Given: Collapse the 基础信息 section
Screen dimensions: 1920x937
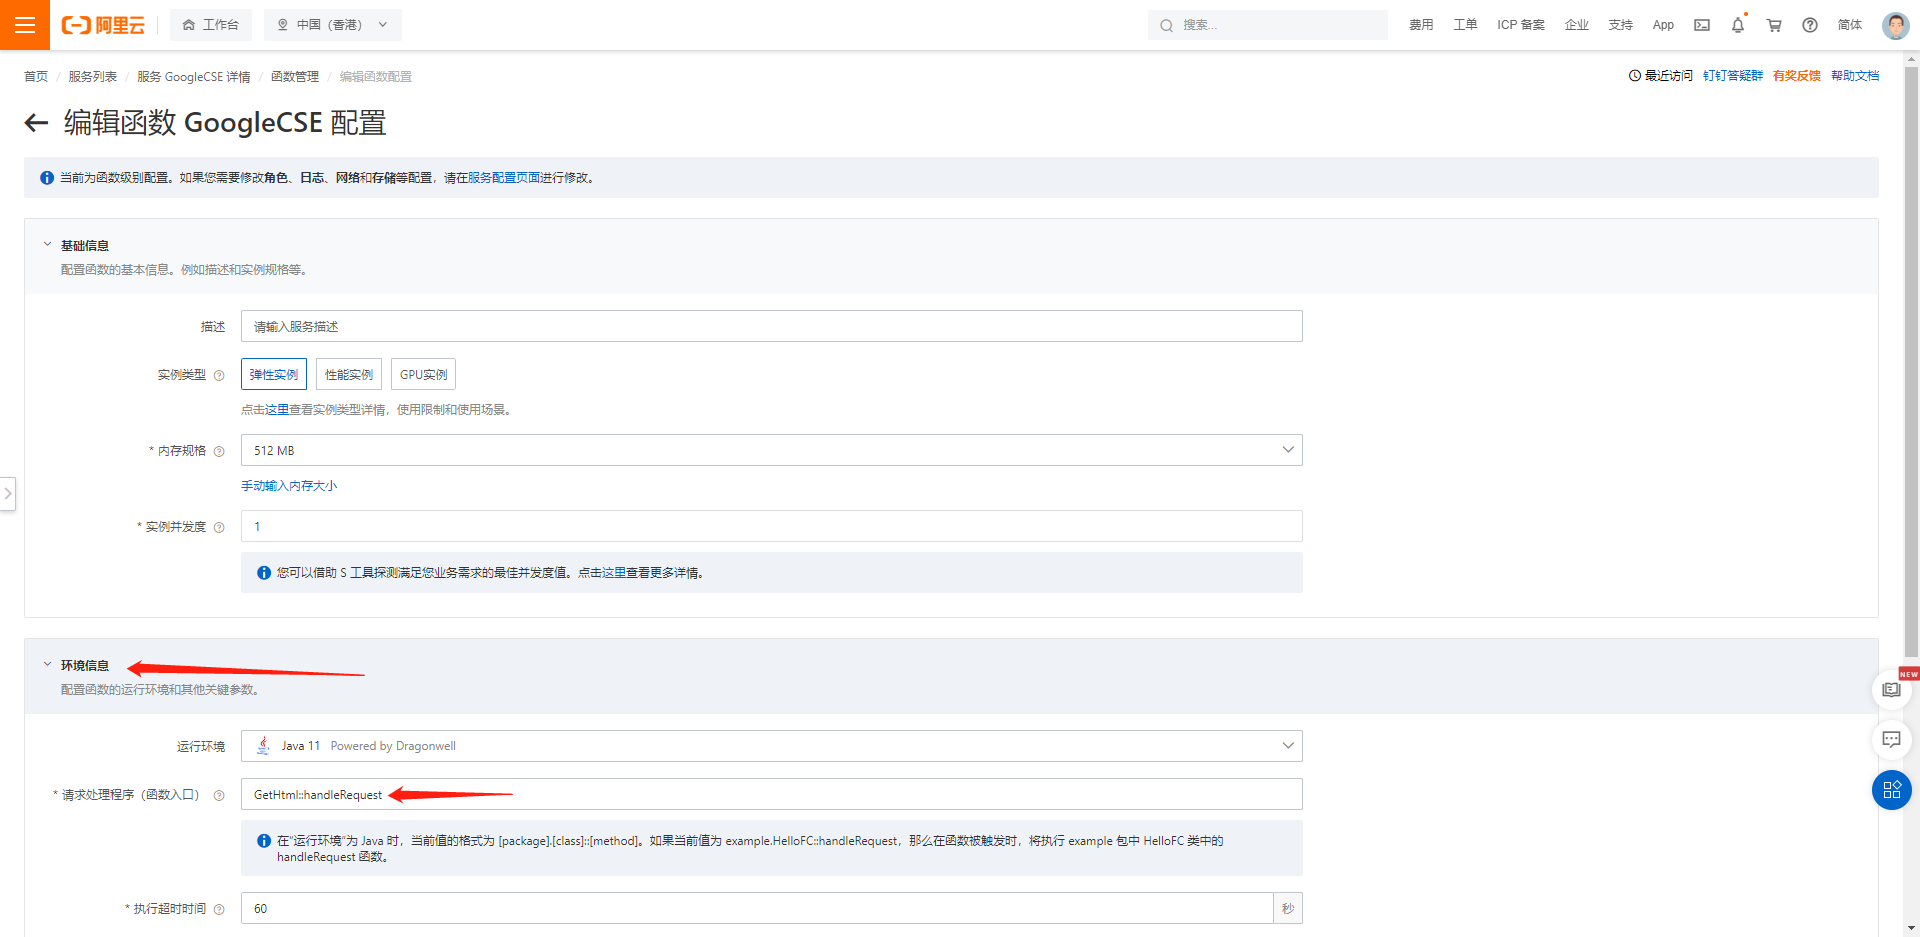Looking at the screenshot, I should [x=47, y=245].
